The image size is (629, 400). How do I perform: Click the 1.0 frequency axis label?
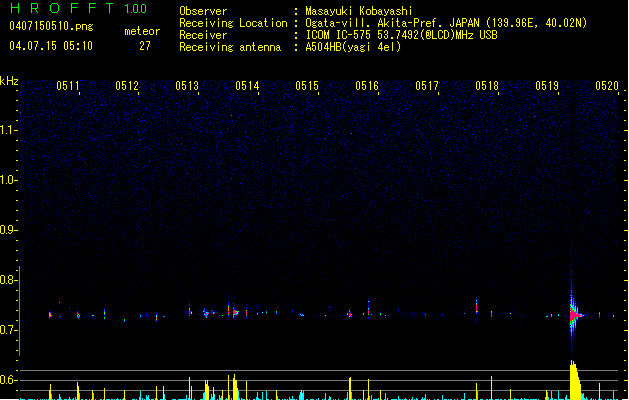tap(8, 180)
